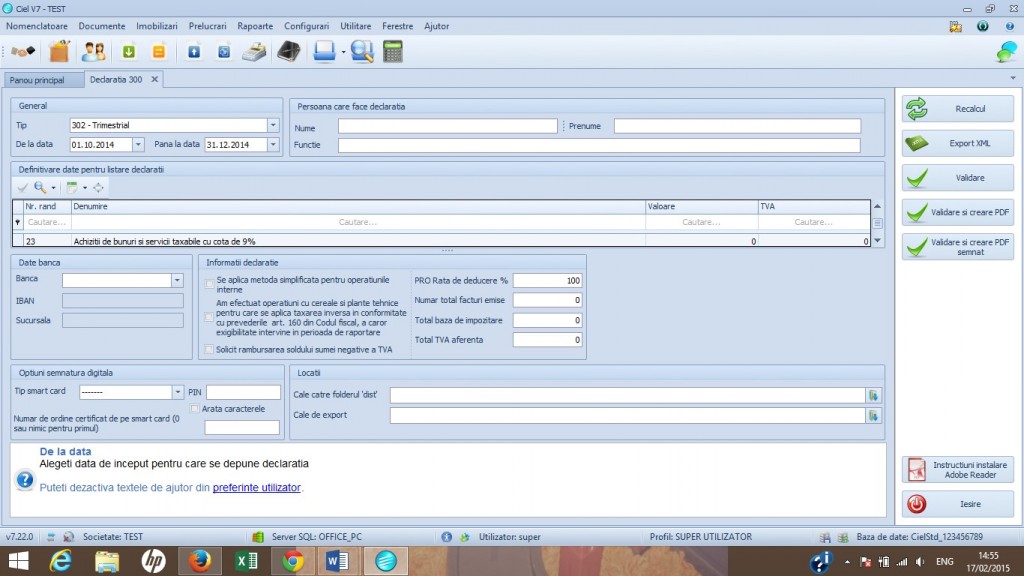
Task: Open the Nomenclatoare menu
Action: coord(37,26)
